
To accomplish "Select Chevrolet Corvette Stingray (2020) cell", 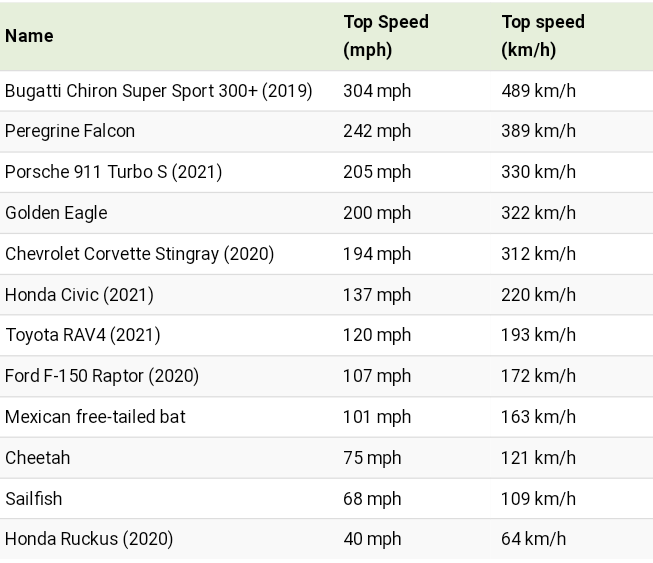I will pos(140,254).
